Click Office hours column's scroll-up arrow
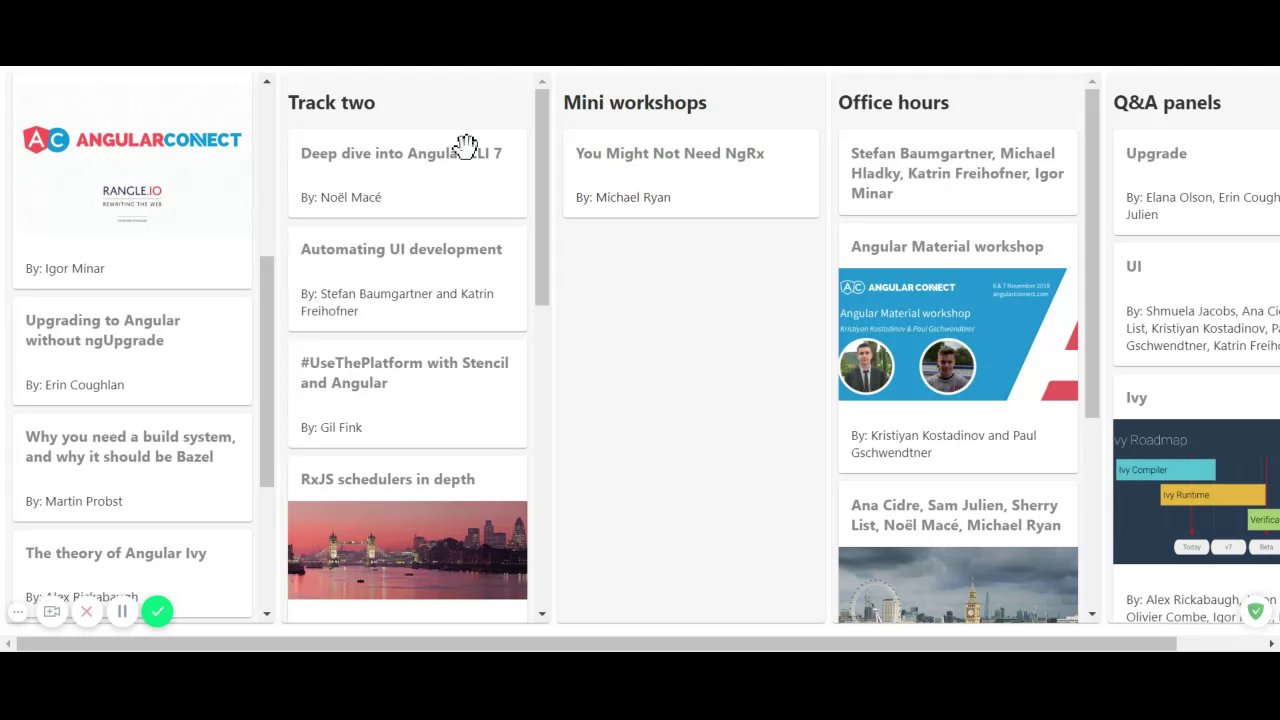 tap(1092, 82)
